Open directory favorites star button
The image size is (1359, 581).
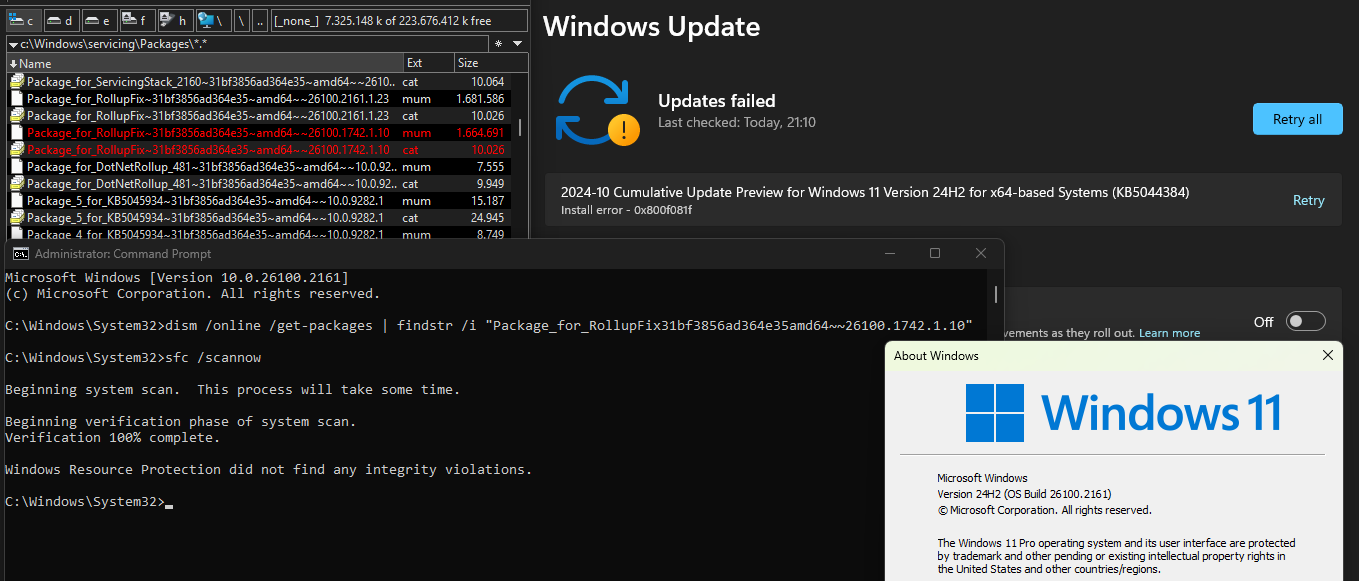[500, 44]
